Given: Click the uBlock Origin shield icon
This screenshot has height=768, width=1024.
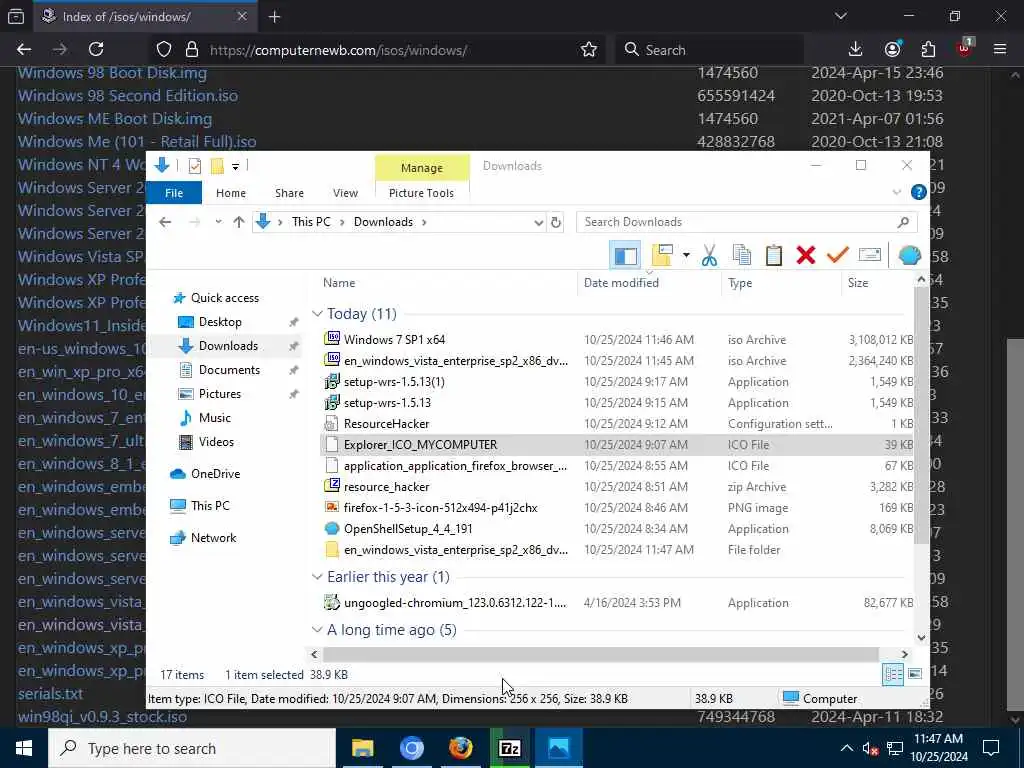Looking at the screenshot, I should click(964, 48).
